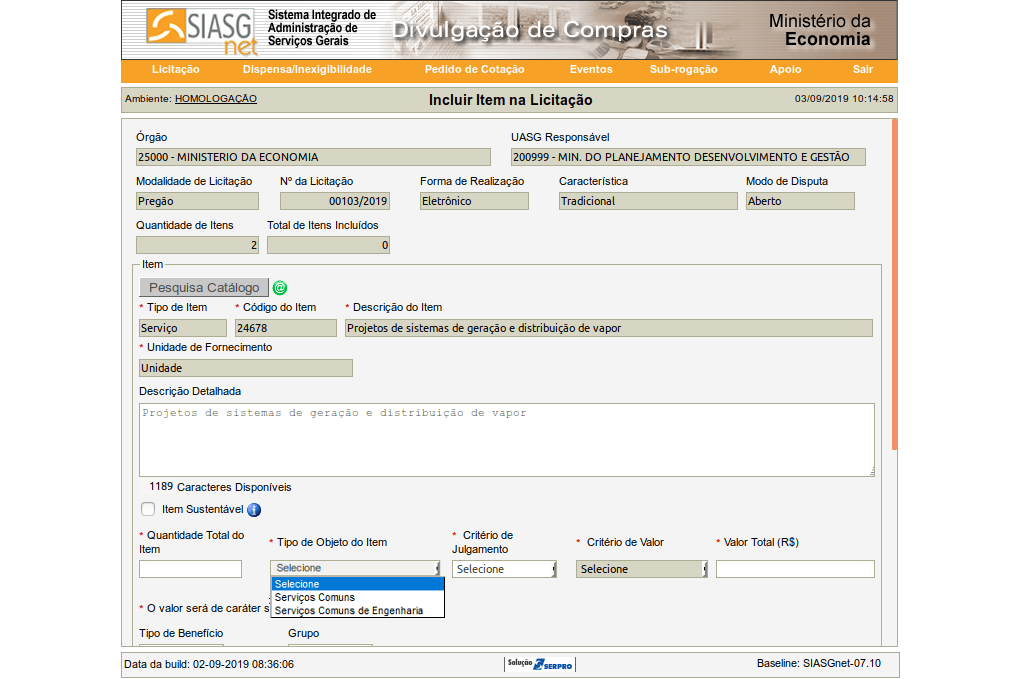Open the Critério de Valor dropdown
This screenshot has width=1019, height=679.
641,569
